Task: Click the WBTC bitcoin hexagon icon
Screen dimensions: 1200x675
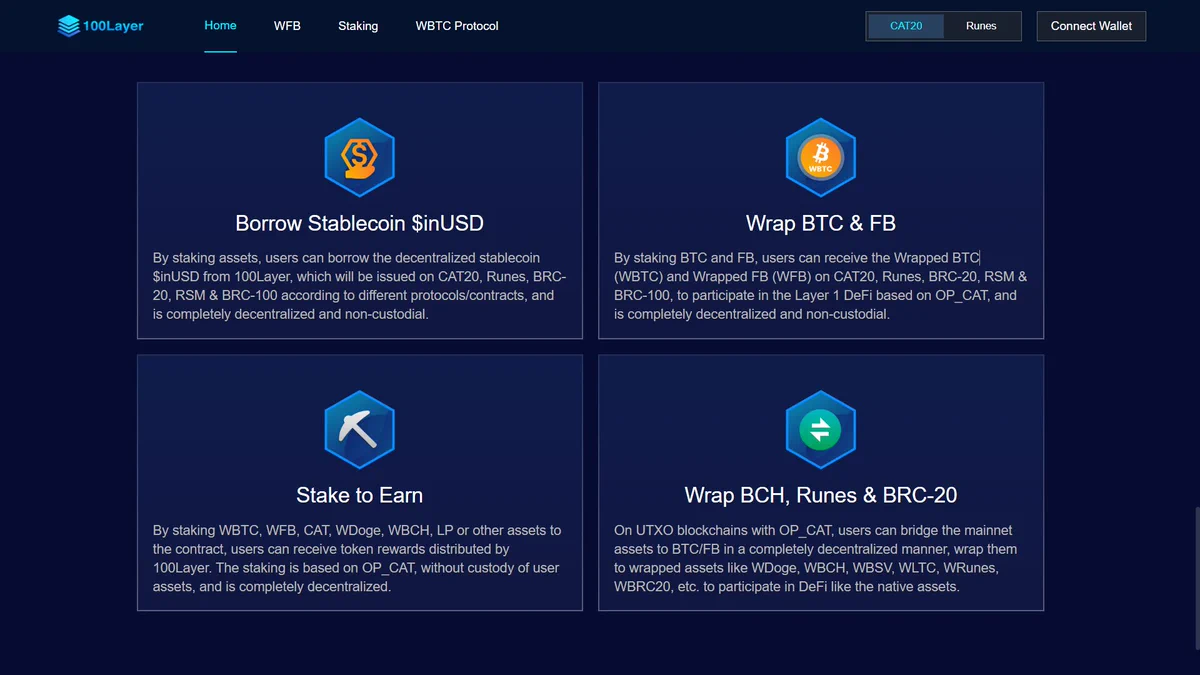Action: (821, 157)
